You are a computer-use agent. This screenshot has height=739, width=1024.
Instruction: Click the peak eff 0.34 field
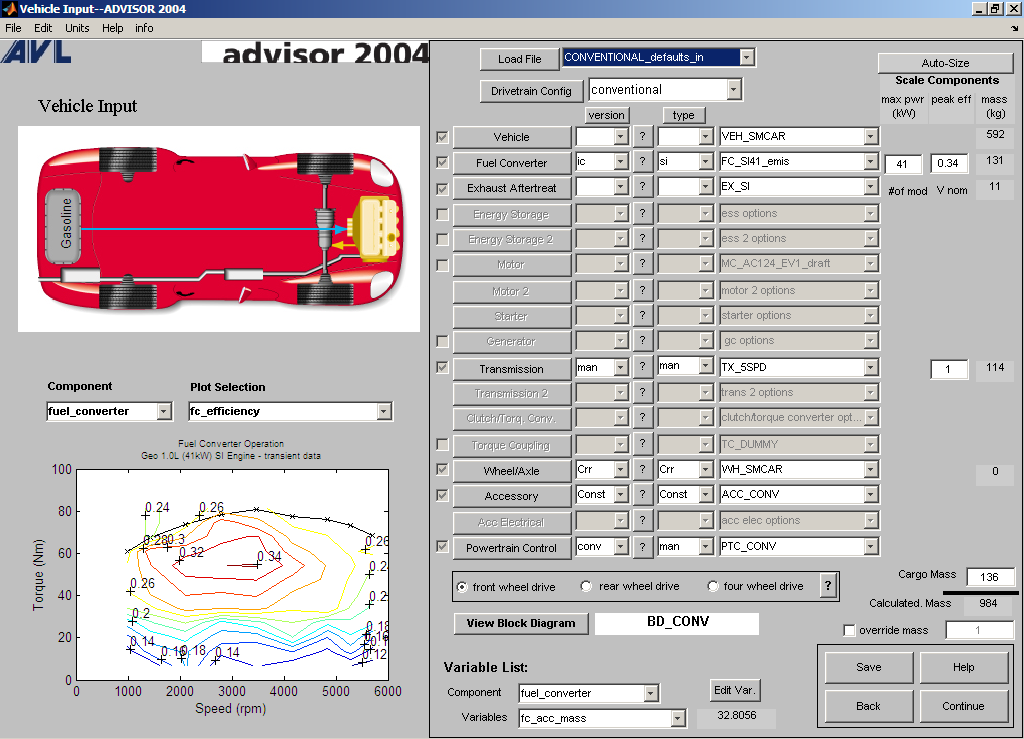[x=948, y=163]
